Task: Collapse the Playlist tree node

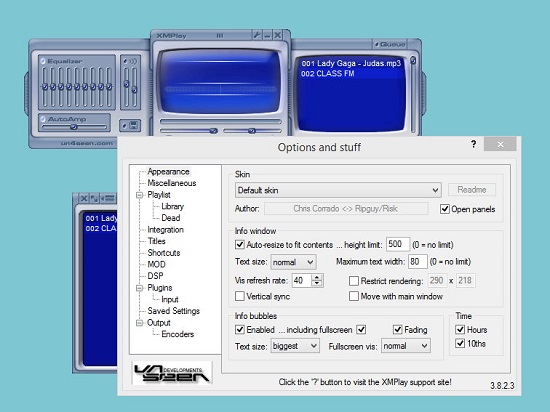Action: (140, 195)
